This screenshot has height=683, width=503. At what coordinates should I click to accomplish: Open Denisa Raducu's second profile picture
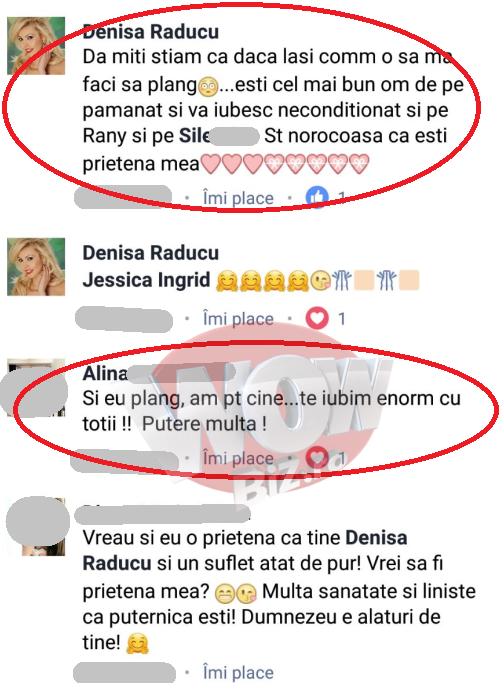36,267
